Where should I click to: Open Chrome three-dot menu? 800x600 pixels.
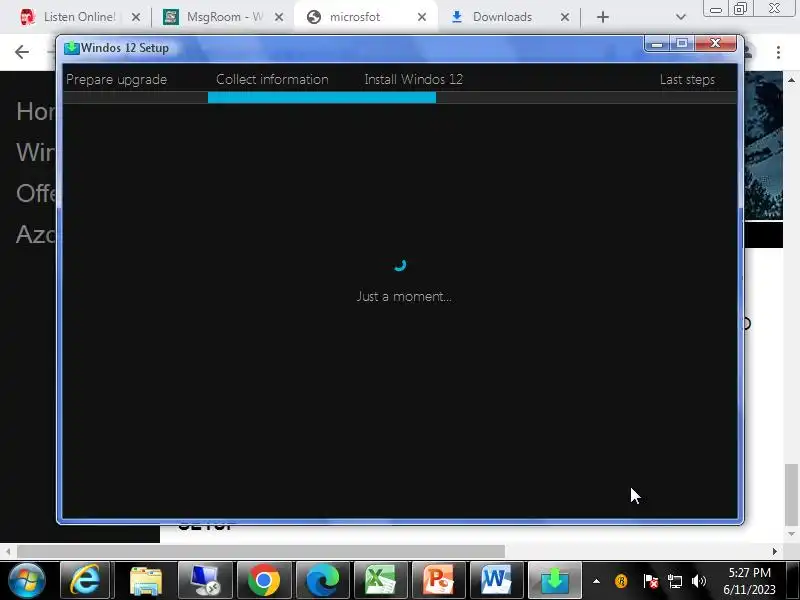click(x=778, y=52)
